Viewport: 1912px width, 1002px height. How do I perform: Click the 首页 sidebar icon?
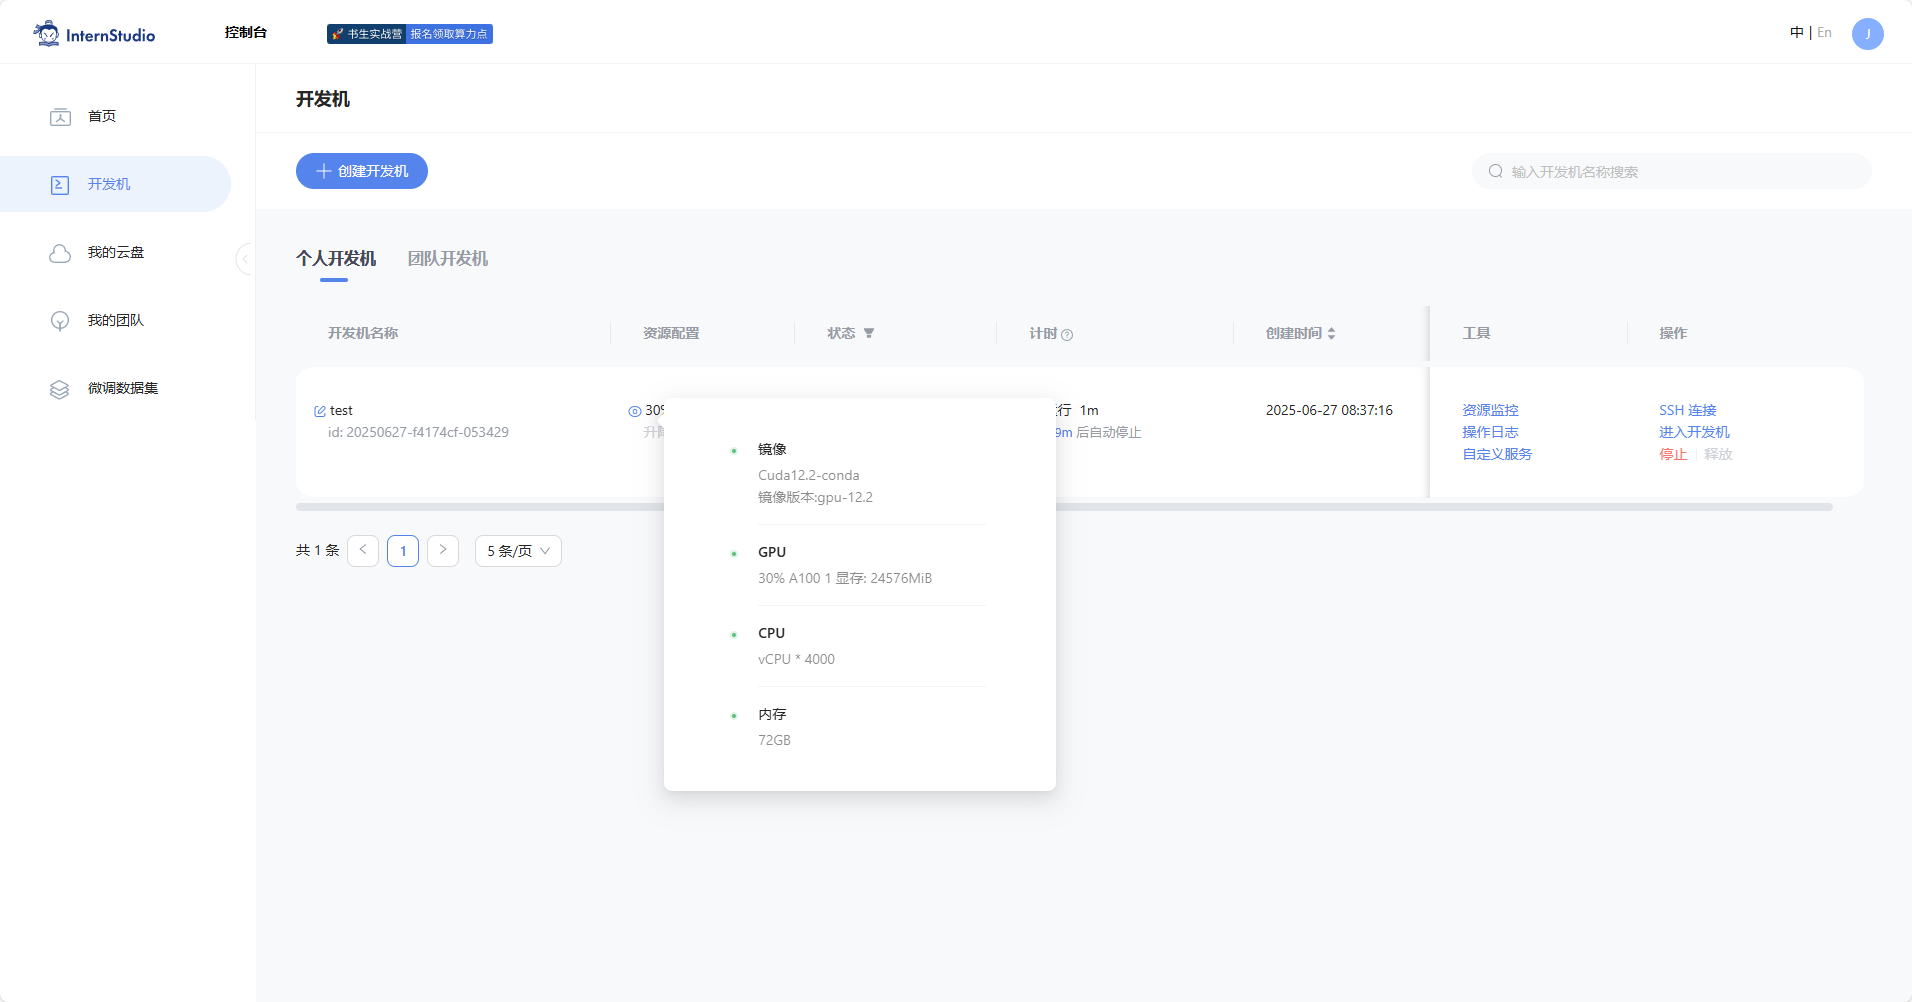tap(60, 117)
